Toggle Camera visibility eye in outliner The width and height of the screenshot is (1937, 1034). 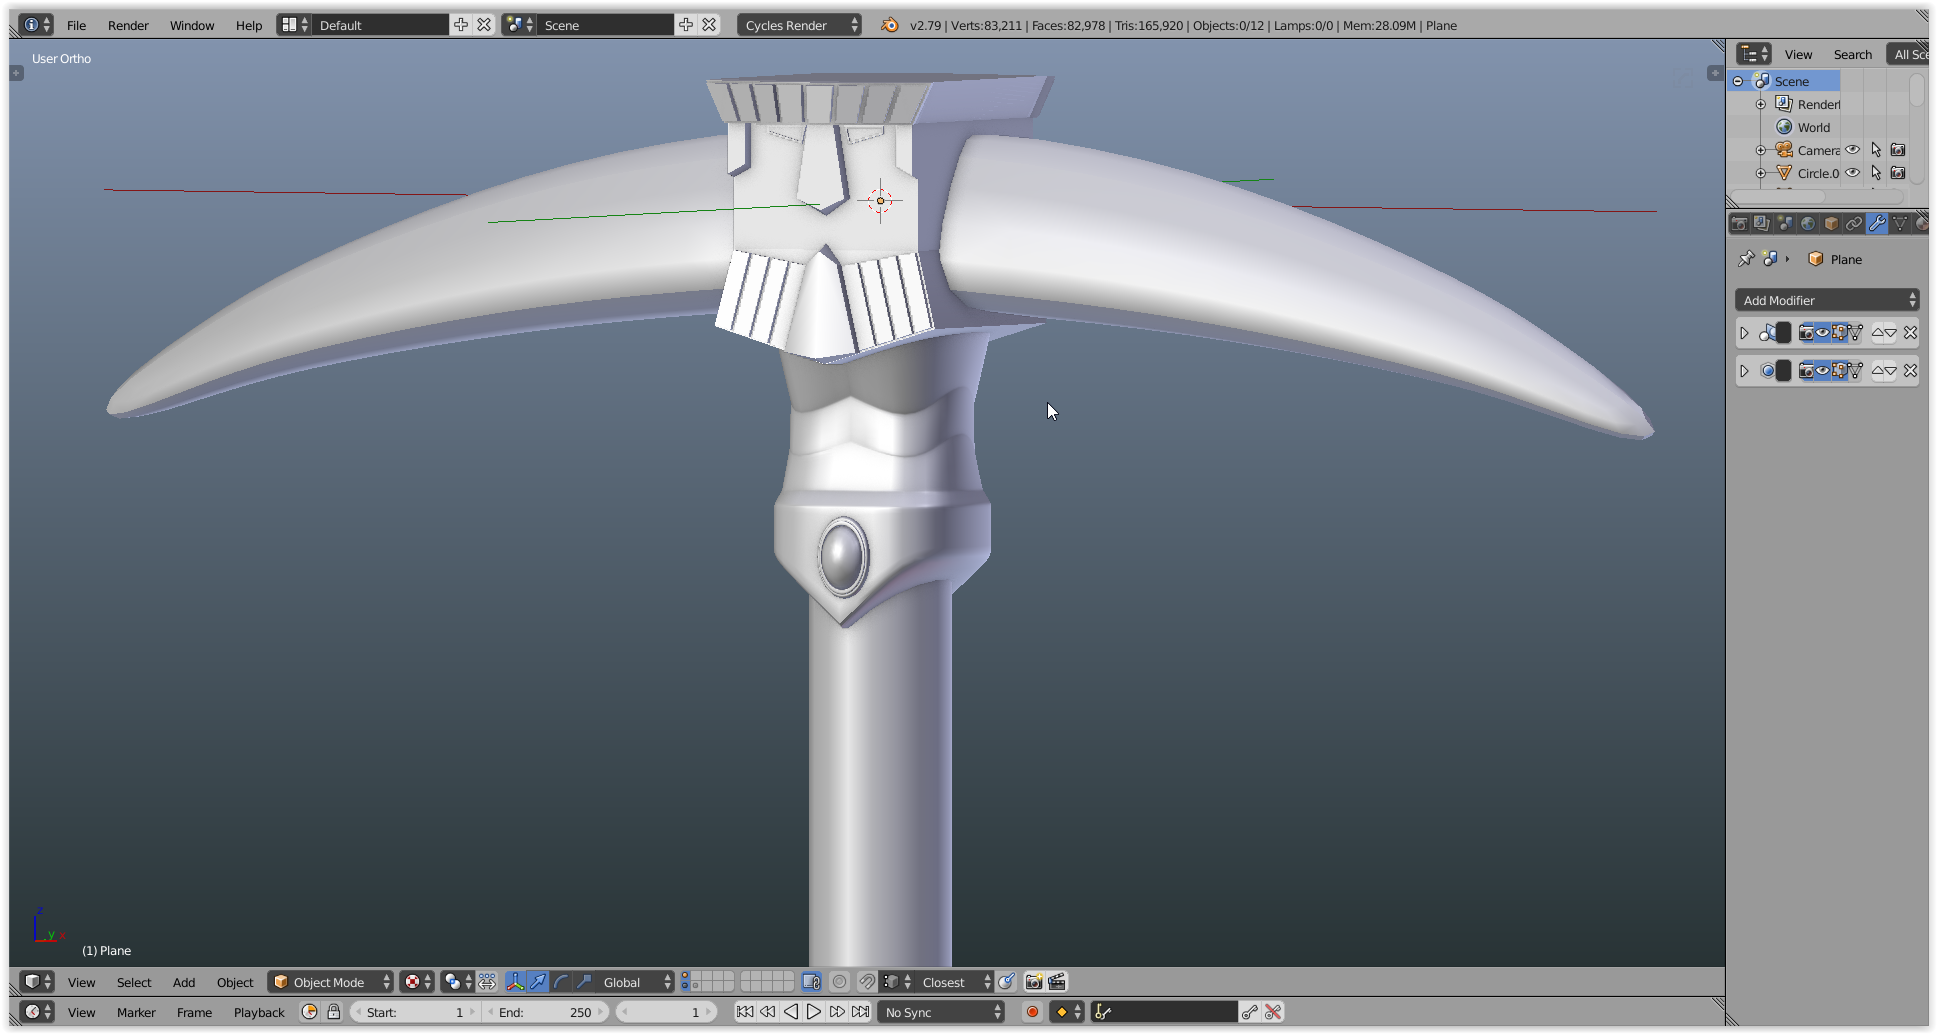(1853, 150)
